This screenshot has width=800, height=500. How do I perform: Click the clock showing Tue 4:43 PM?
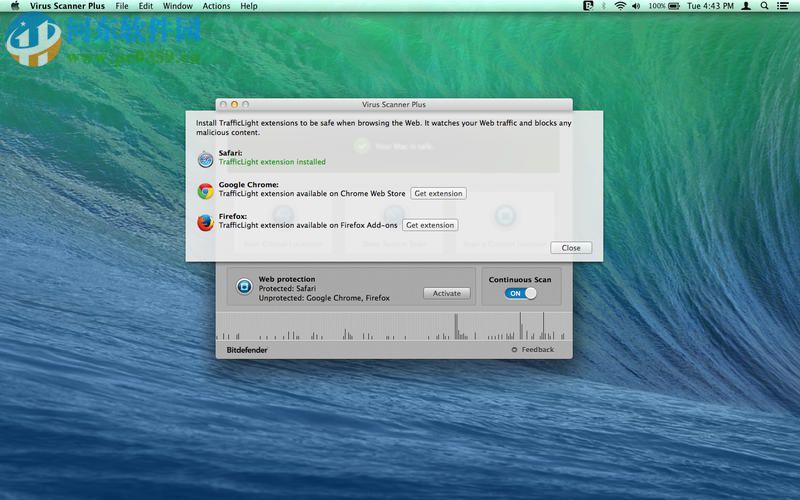tap(710, 6)
